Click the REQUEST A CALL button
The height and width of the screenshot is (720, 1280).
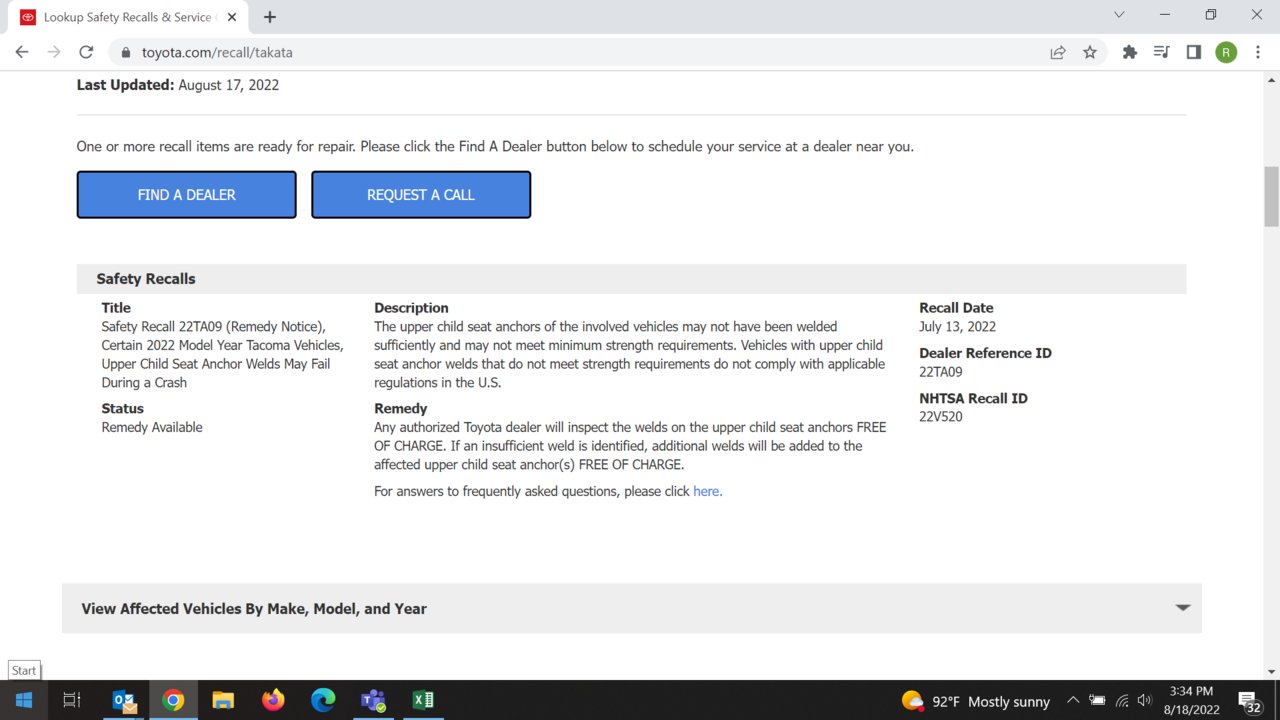421,194
